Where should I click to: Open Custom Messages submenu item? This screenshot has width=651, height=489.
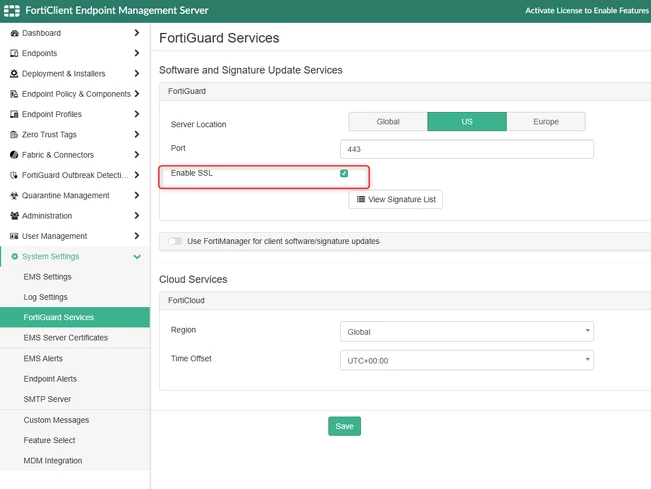tap(75, 420)
